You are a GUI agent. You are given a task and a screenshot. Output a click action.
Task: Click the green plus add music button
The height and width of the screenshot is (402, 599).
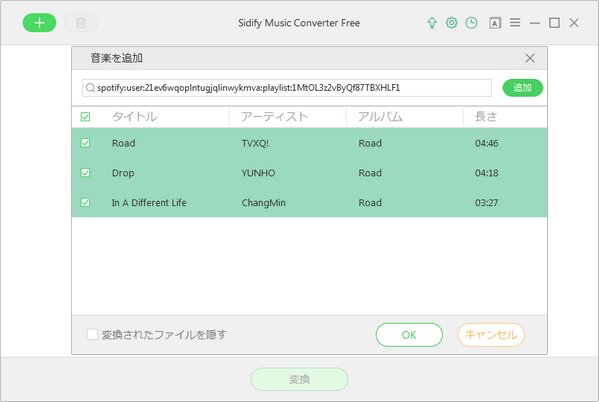coord(39,23)
